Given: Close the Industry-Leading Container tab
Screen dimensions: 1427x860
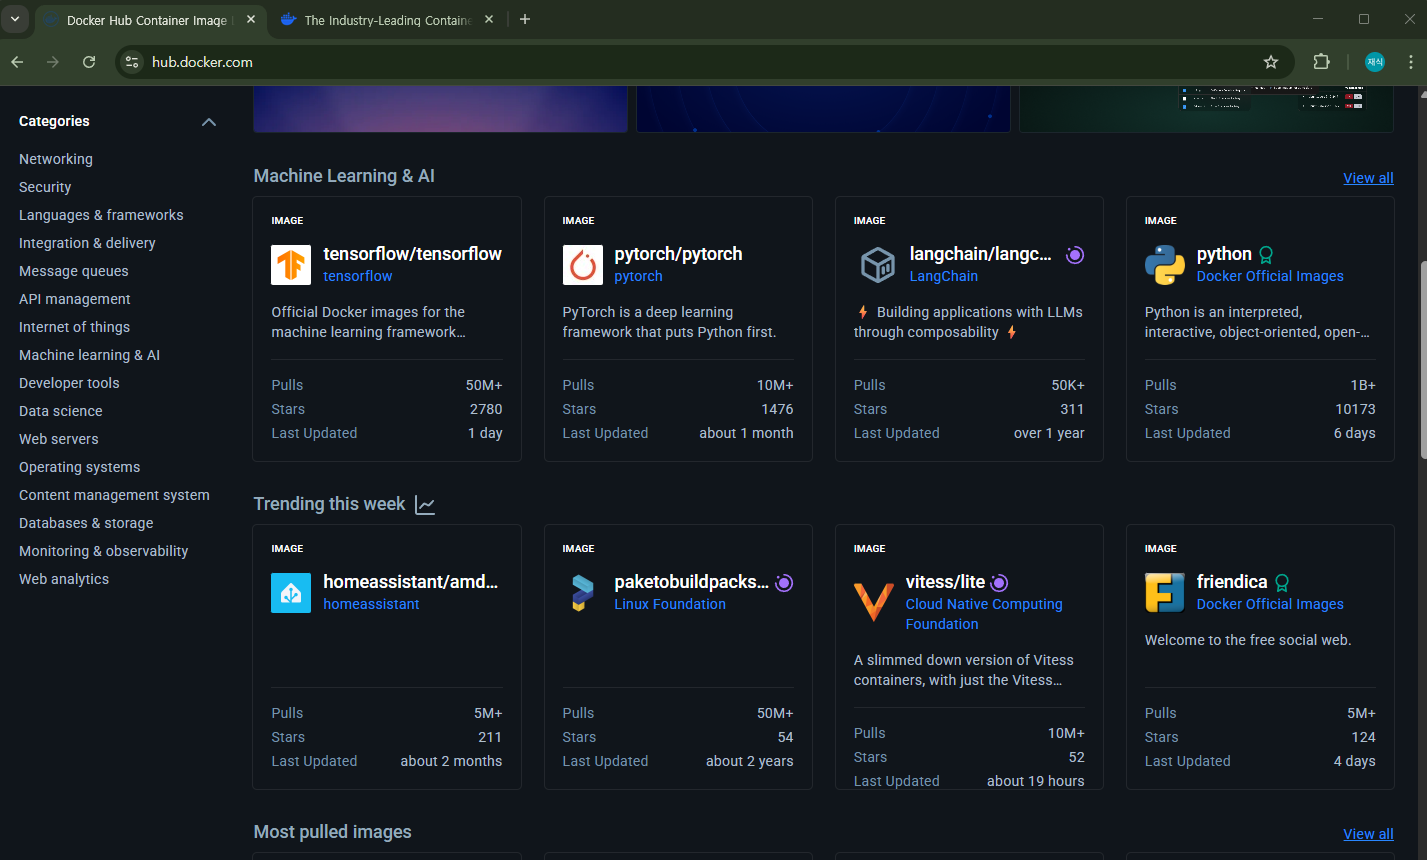Looking at the screenshot, I should (489, 19).
